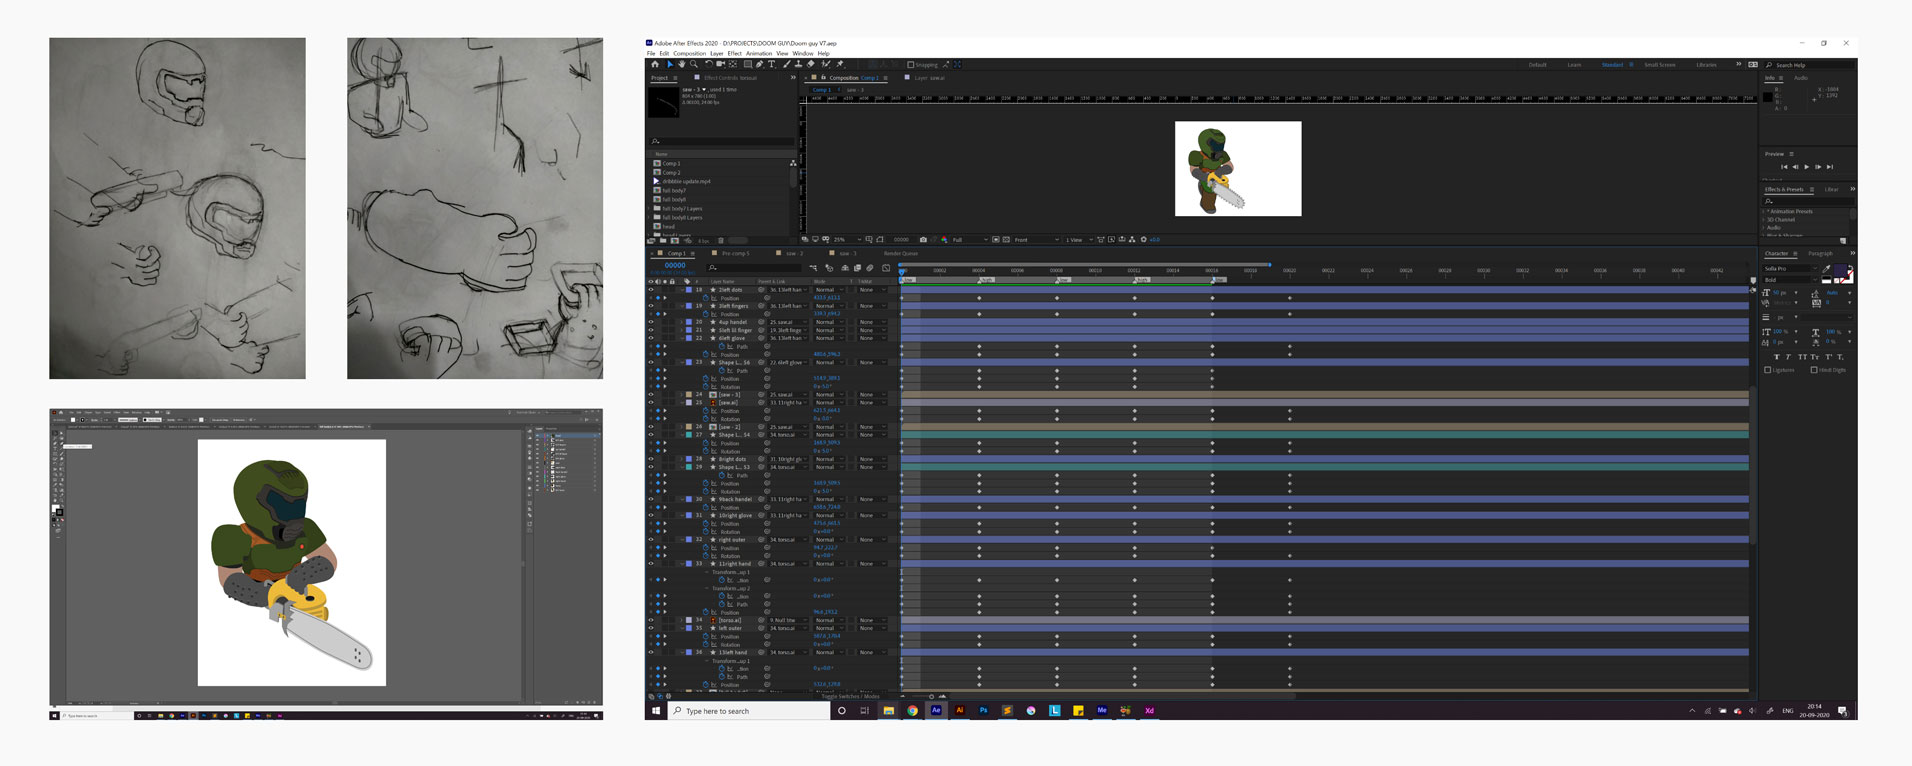
Task: Click the Home icon in toolbar
Action: 655,64
